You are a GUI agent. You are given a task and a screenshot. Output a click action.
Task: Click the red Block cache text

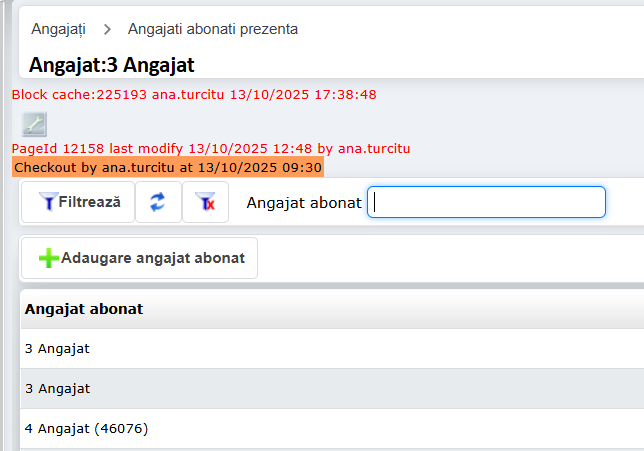(193, 95)
